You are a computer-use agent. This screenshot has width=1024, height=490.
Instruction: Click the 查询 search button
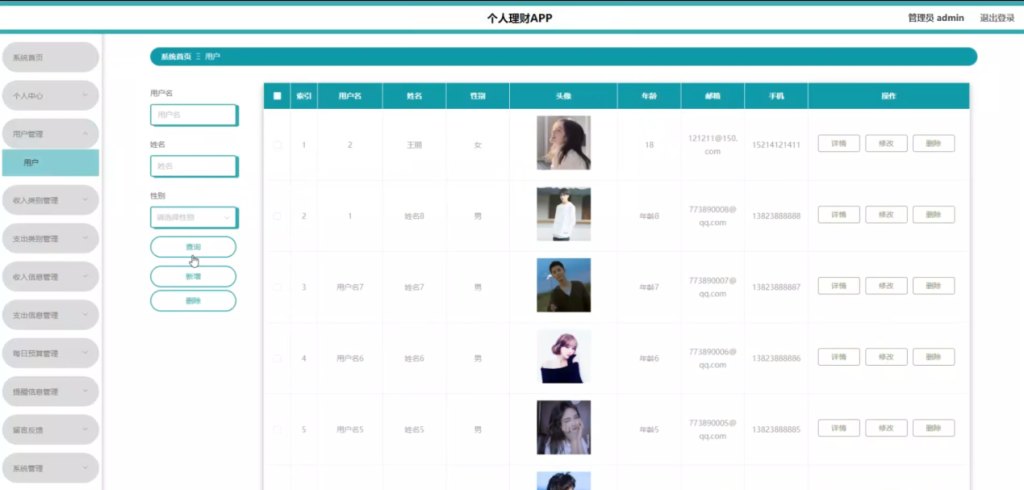click(193, 247)
